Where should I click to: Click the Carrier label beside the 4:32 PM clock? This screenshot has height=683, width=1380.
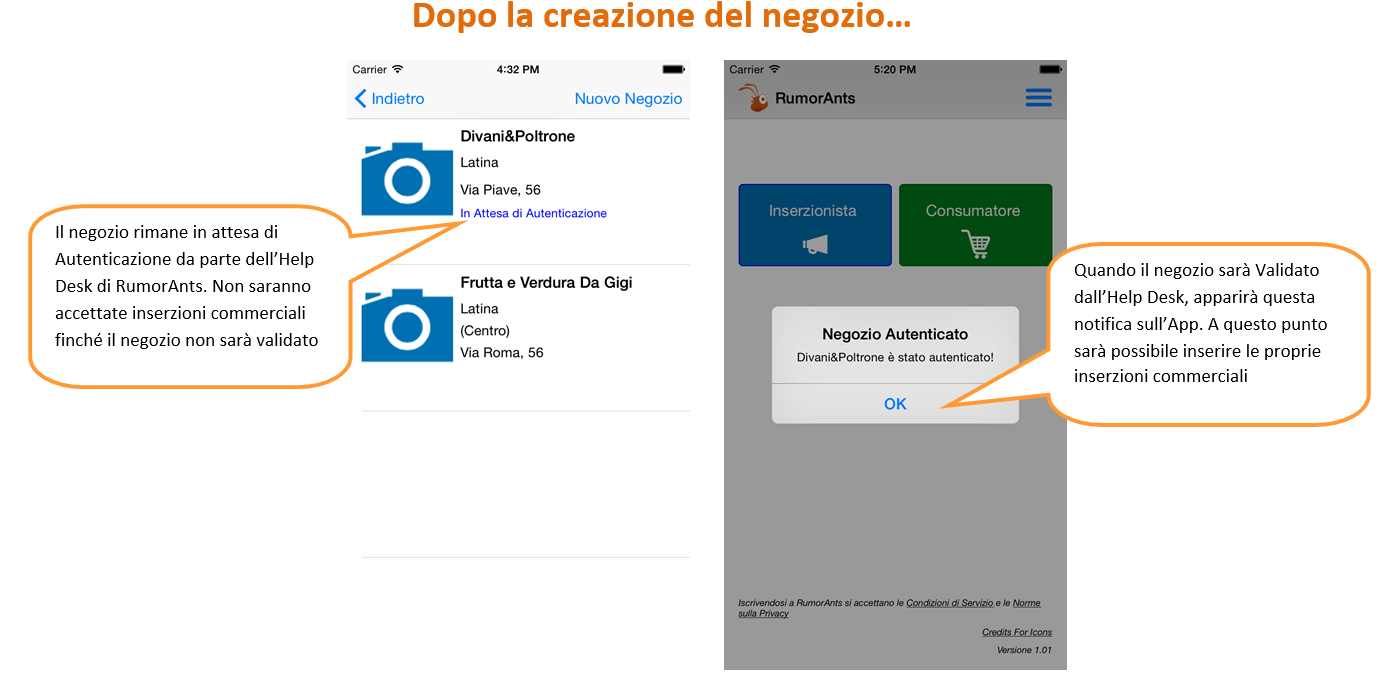(370, 70)
